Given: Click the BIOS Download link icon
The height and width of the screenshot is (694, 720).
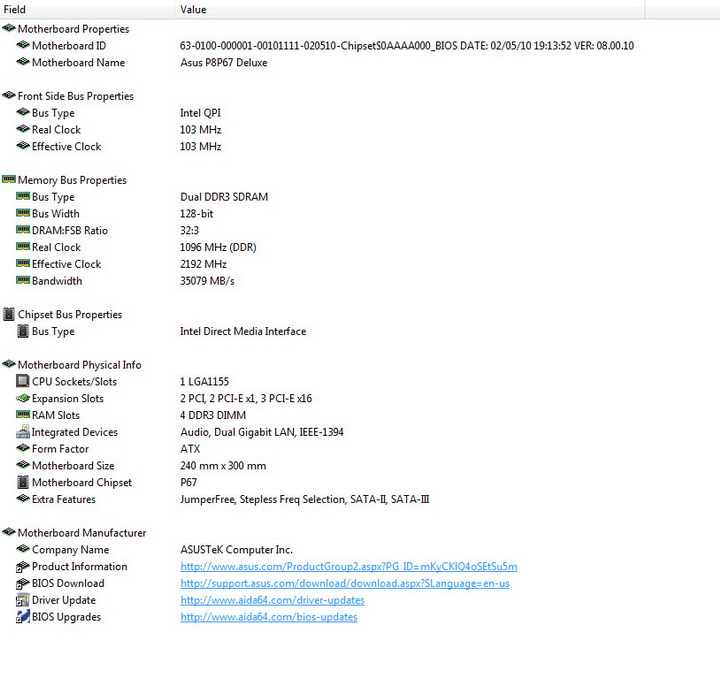Looking at the screenshot, I should point(22,584).
